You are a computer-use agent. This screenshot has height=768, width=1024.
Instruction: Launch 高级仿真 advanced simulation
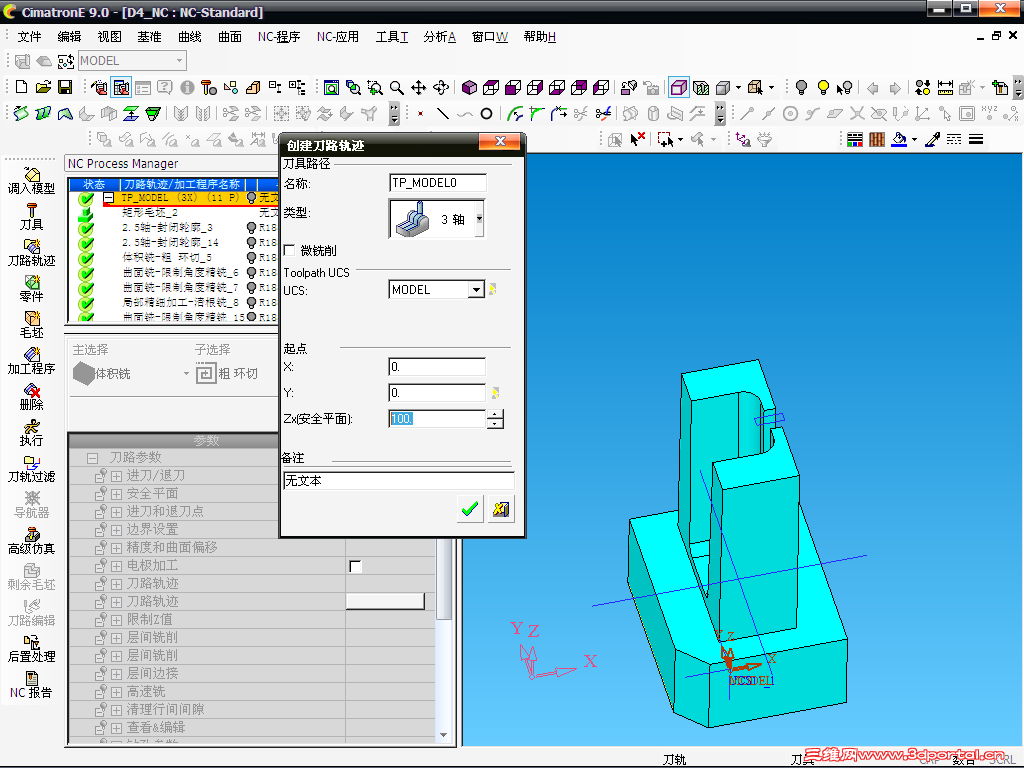[x=31, y=541]
